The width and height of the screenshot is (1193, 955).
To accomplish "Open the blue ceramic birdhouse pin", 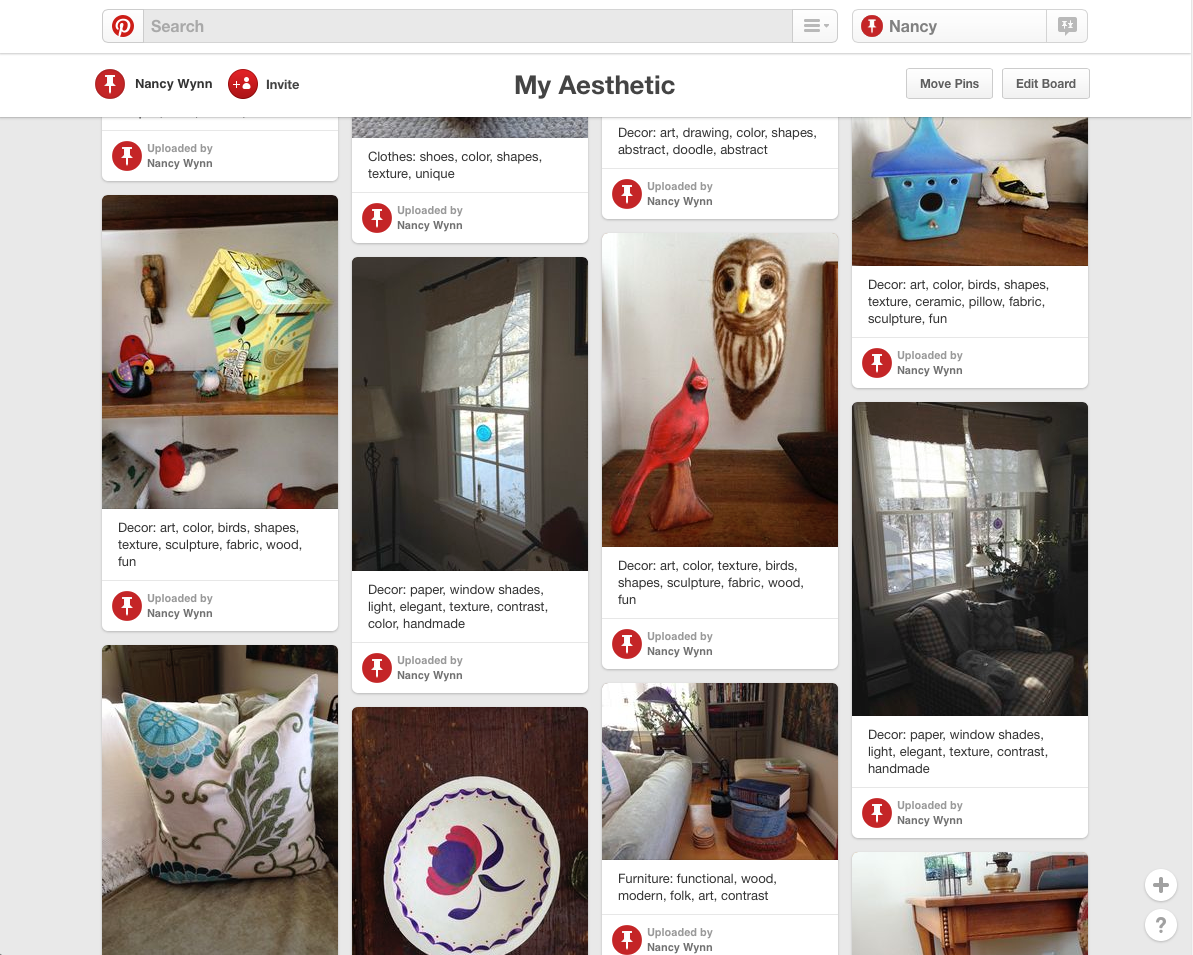I will 969,191.
